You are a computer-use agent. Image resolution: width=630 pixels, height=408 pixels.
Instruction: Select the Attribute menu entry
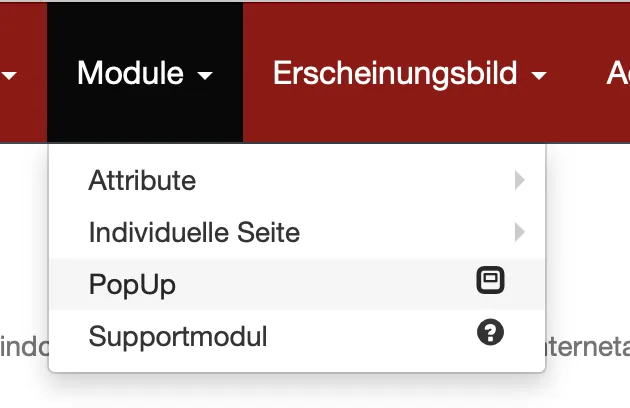(142, 181)
